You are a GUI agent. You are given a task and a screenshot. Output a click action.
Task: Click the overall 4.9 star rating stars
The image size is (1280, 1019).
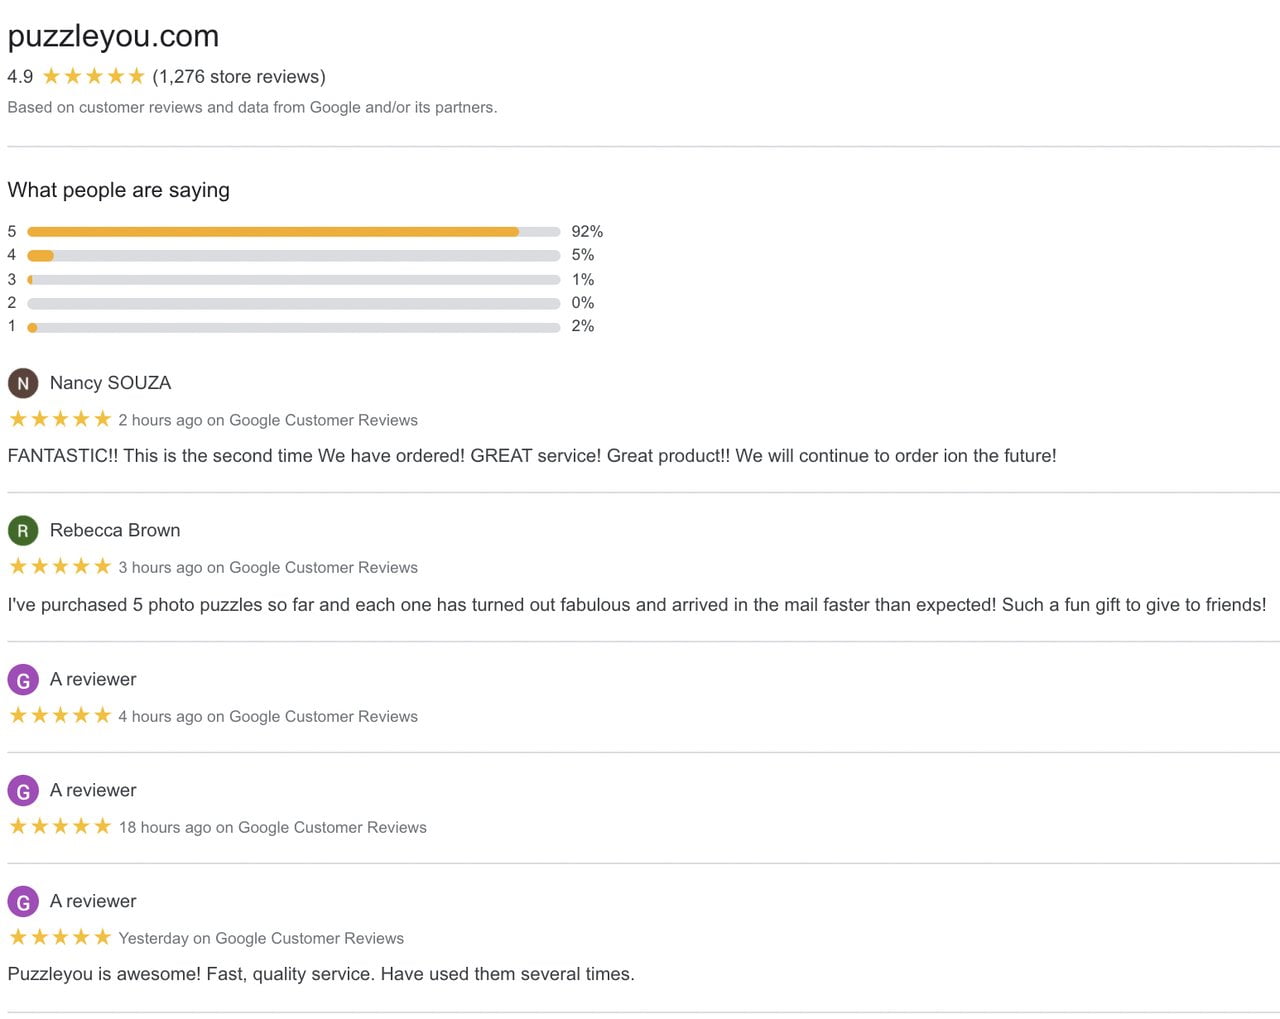[x=93, y=76]
